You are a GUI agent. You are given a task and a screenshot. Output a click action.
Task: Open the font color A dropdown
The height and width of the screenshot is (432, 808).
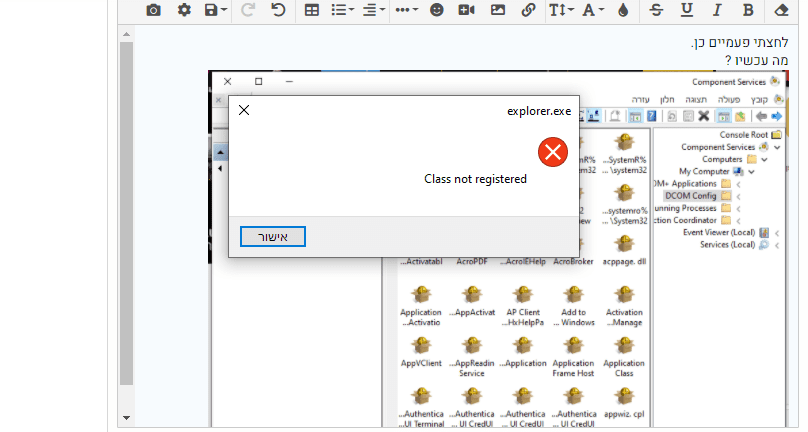[x=593, y=10]
